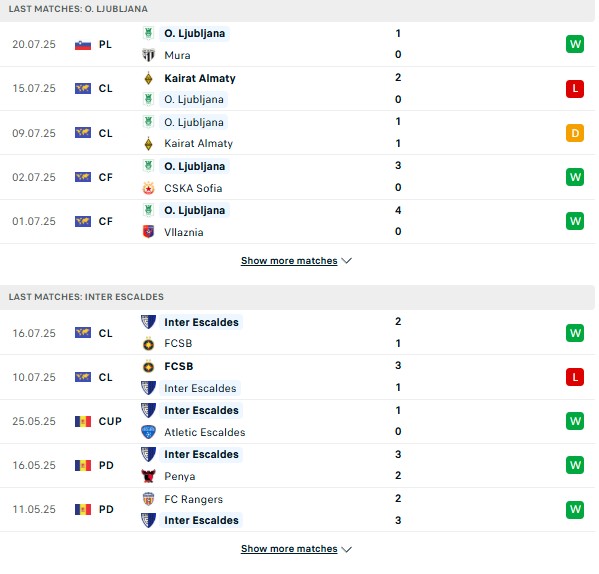Click chevron beside lower Show more matches
The width and height of the screenshot is (599, 574).
point(346,549)
